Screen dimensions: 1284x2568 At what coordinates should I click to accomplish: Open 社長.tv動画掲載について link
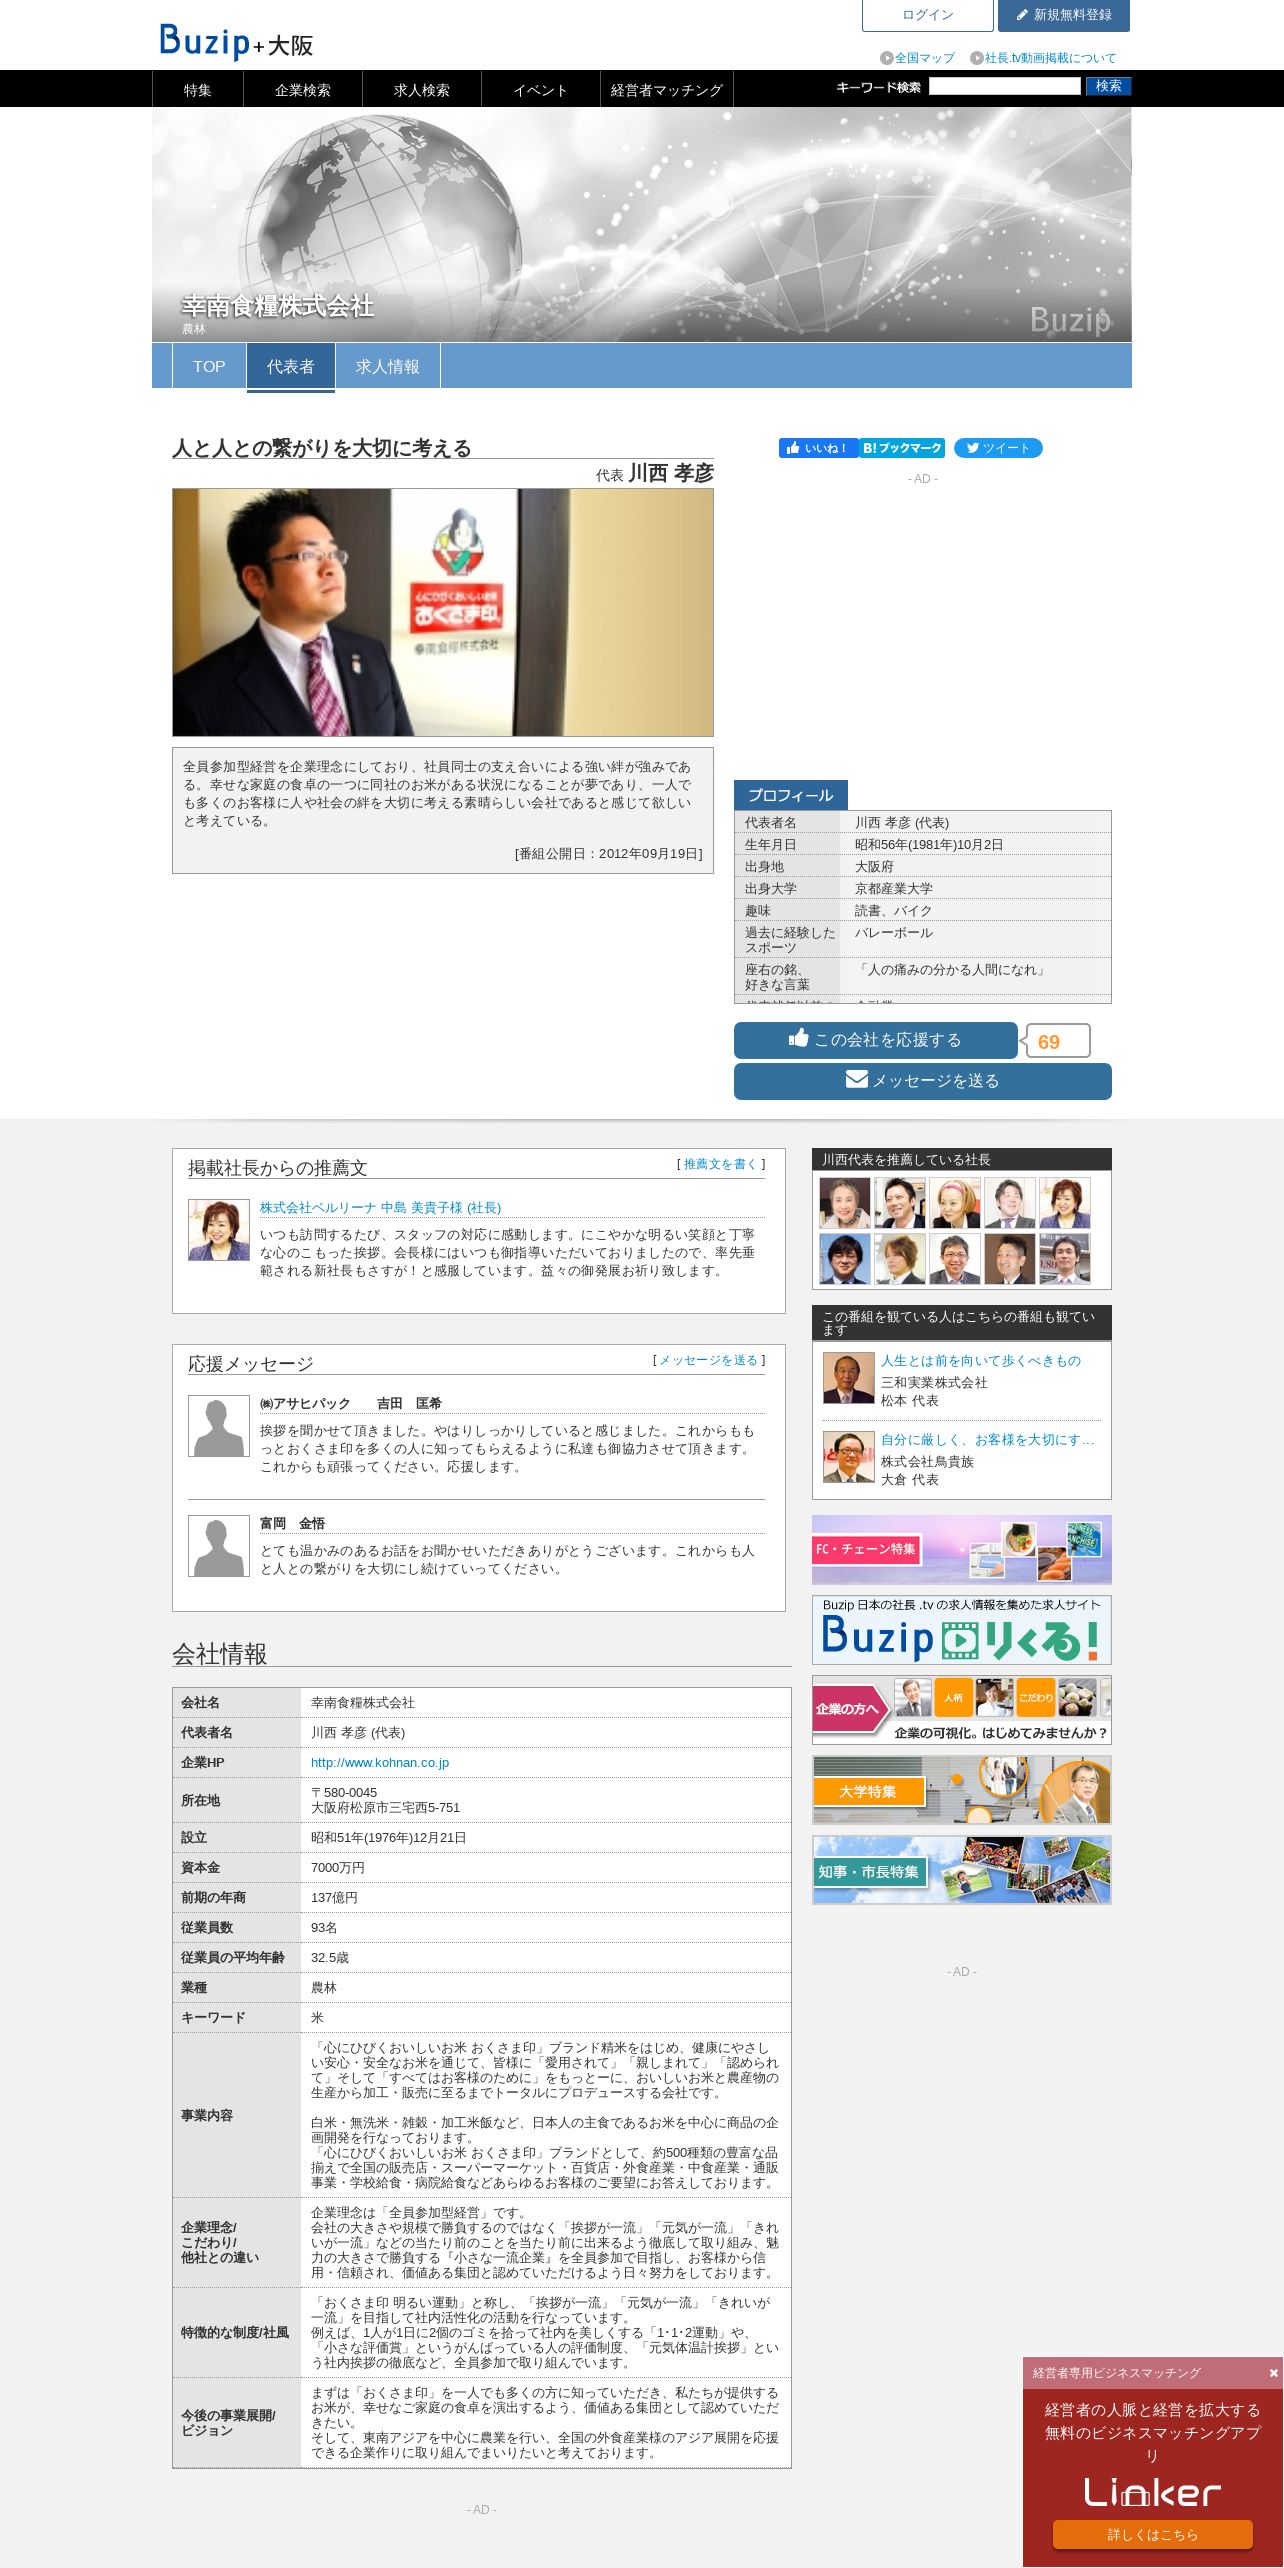pos(1043,58)
